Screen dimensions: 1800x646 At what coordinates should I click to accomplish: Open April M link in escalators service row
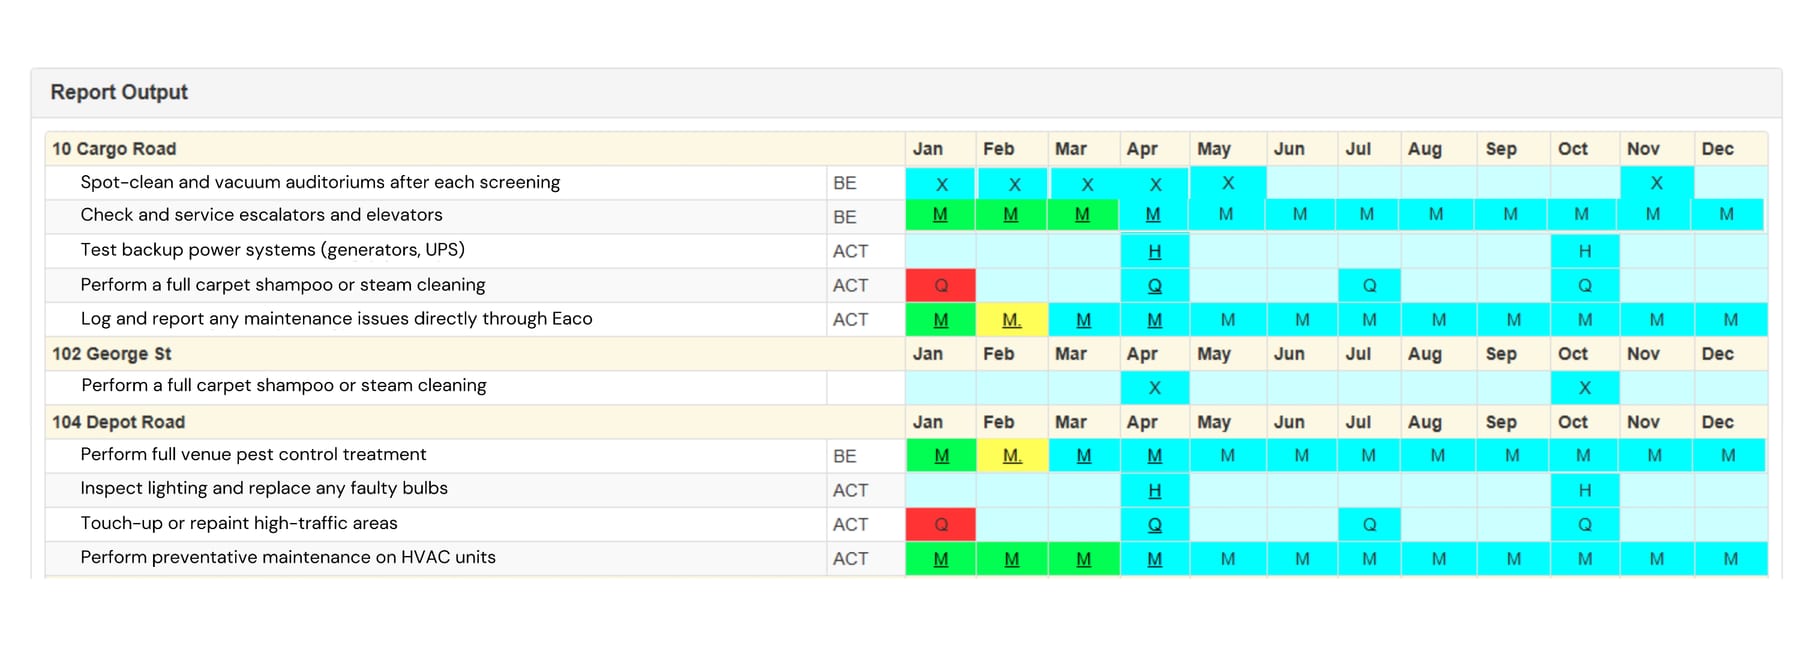(x=1153, y=214)
